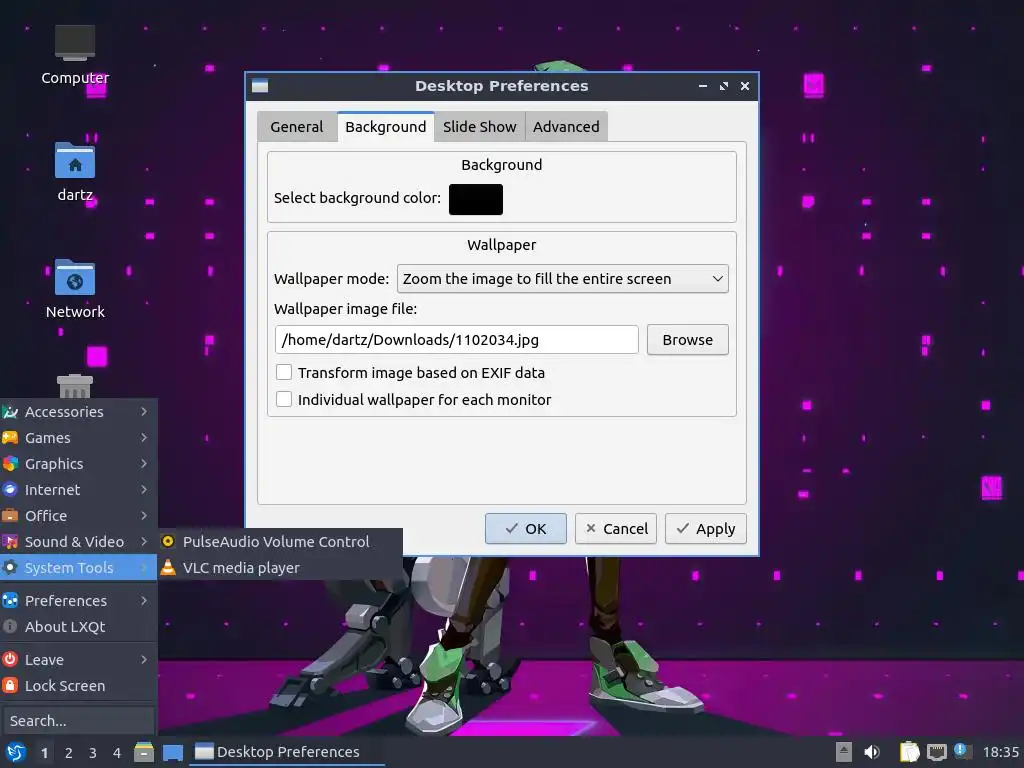Open the update notifier tray icon
The width and height of the screenshot is (1024, 768).
coord(961,751)
